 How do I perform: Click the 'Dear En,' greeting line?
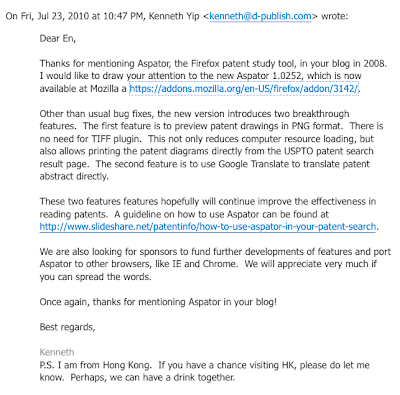[x=58, y=39]
